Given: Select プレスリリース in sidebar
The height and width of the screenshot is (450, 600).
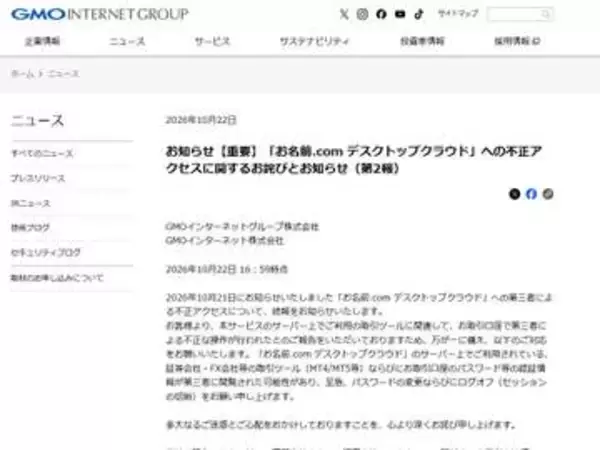Looking at the screenshot, I should click(38, 178).
